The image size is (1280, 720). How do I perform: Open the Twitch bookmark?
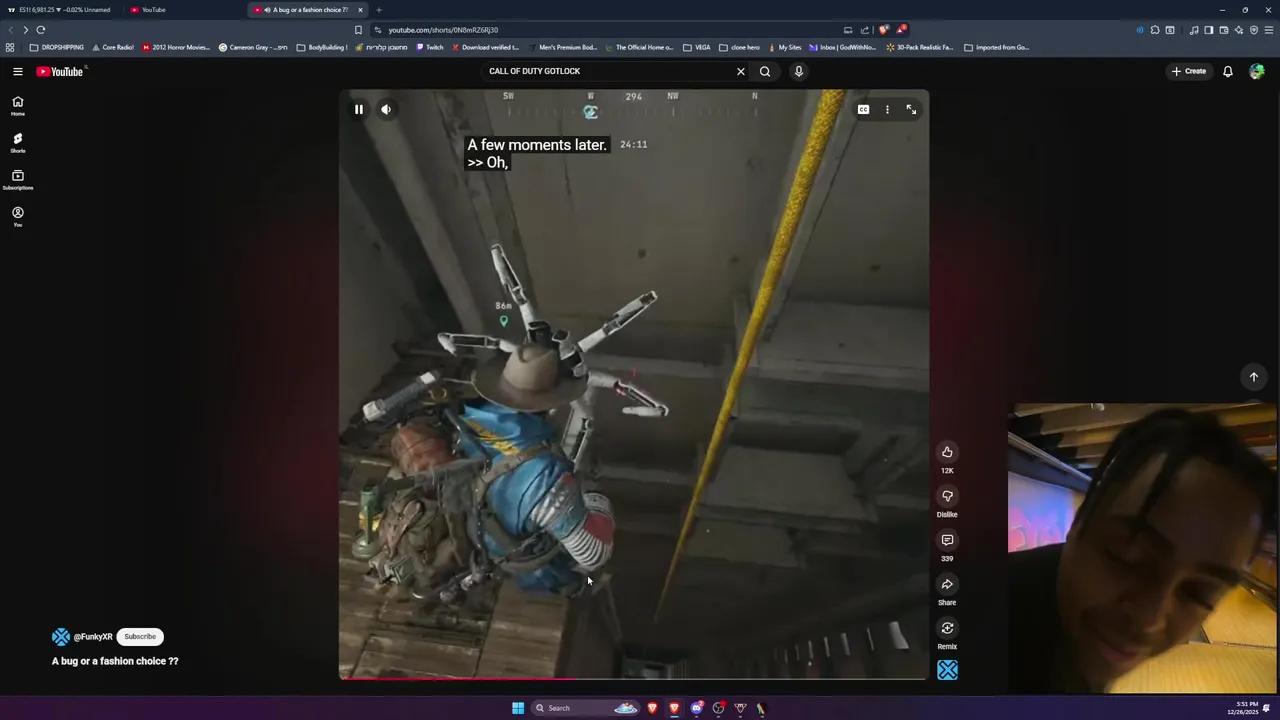pos(430,47)
